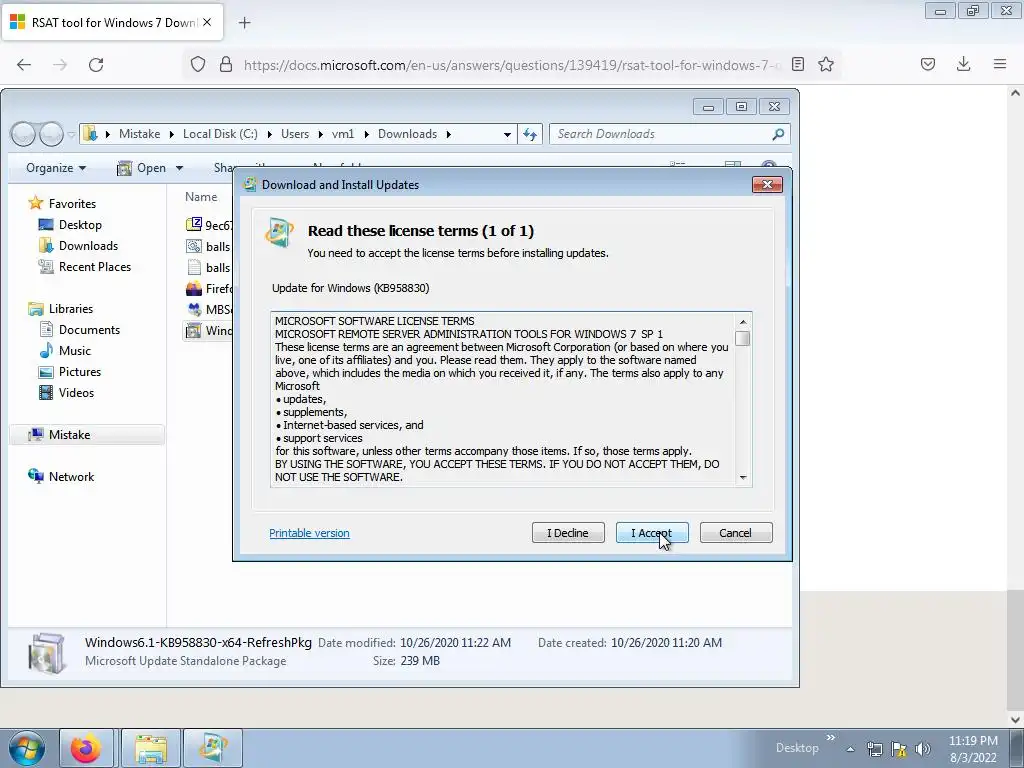Open Downloads under Favorites
This screenshot has width=1024, height=768.
pyautogui.click(x=88, y=246)
